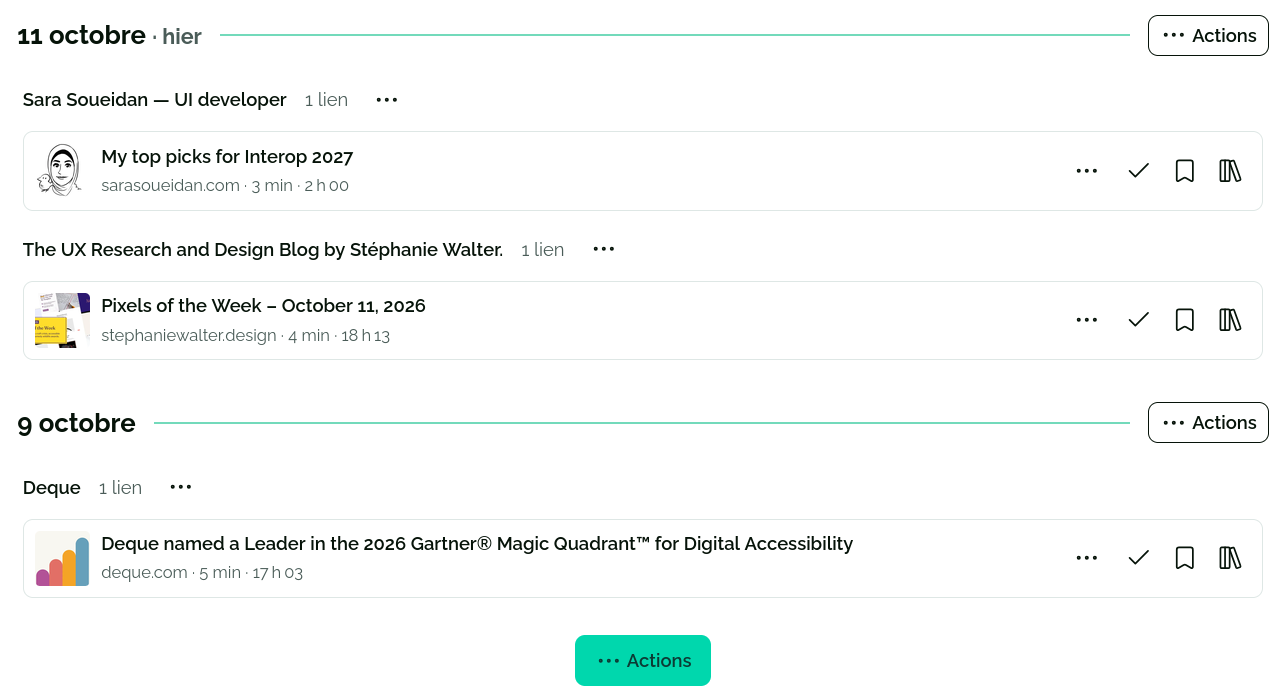Image resolution: width=1286 pixels, height=697 pixels.
Task: Open Sara Soueidan feed options menu
Action: (x=387, y=100)
